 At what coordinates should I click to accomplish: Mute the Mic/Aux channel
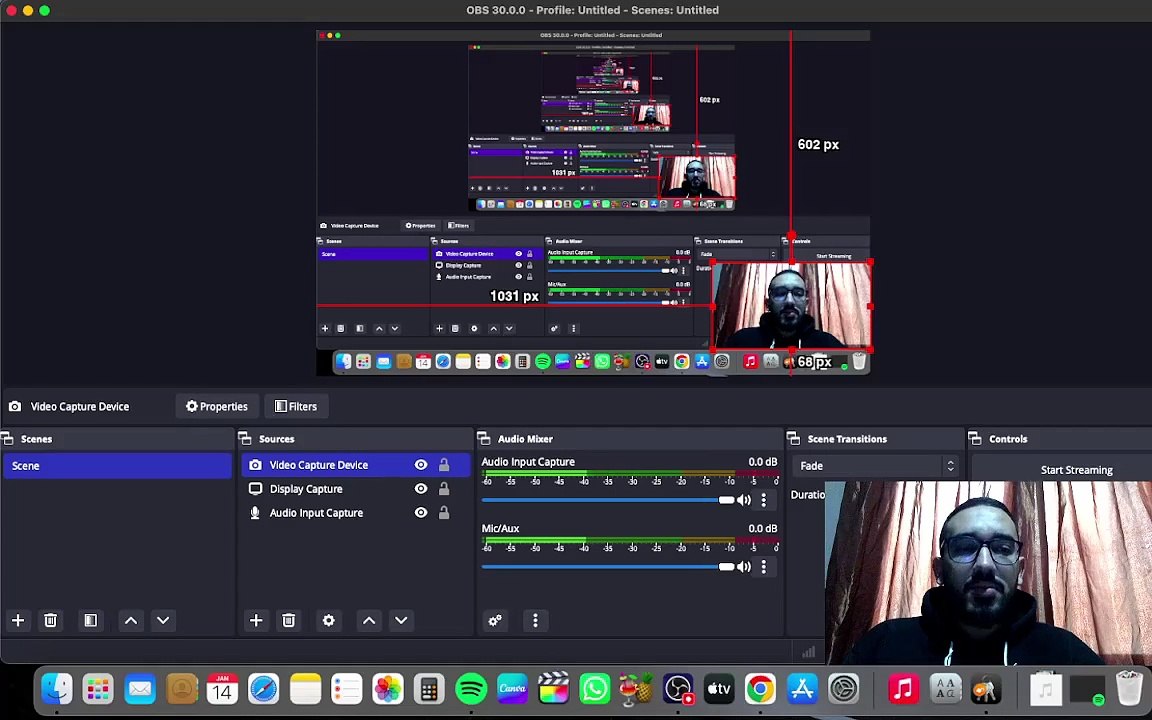coord(744,566)
